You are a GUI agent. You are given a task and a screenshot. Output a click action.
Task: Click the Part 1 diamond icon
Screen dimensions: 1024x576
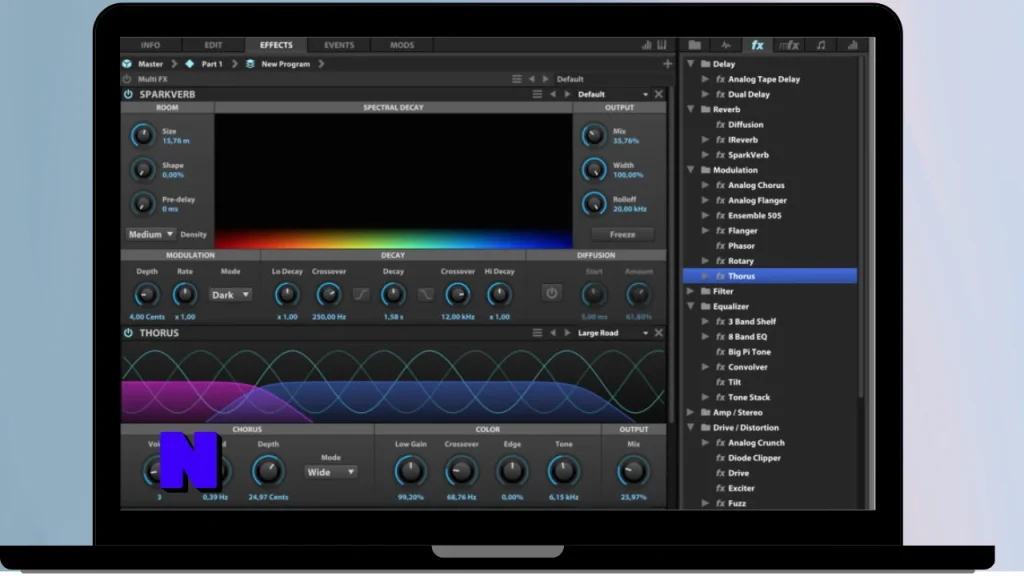point(189,64)
